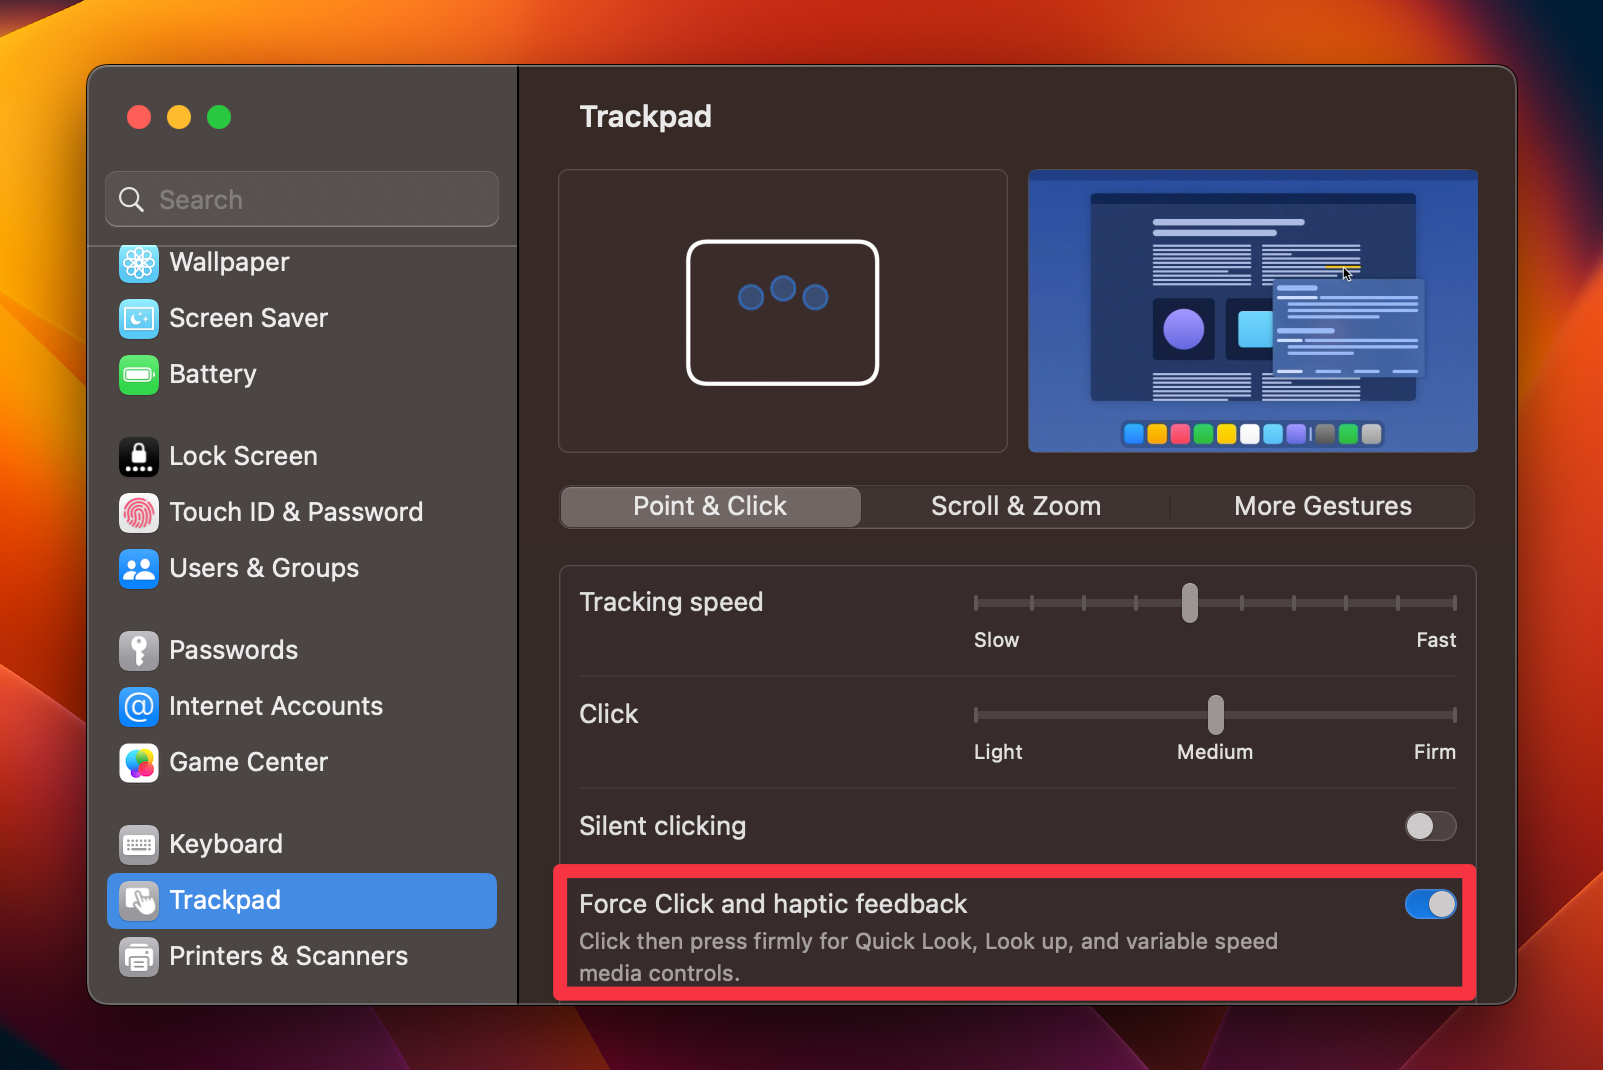Click the Internet Accounts @ icon
The height and width of the screenshot is (1070, 1603).
(x=139, y=706)
